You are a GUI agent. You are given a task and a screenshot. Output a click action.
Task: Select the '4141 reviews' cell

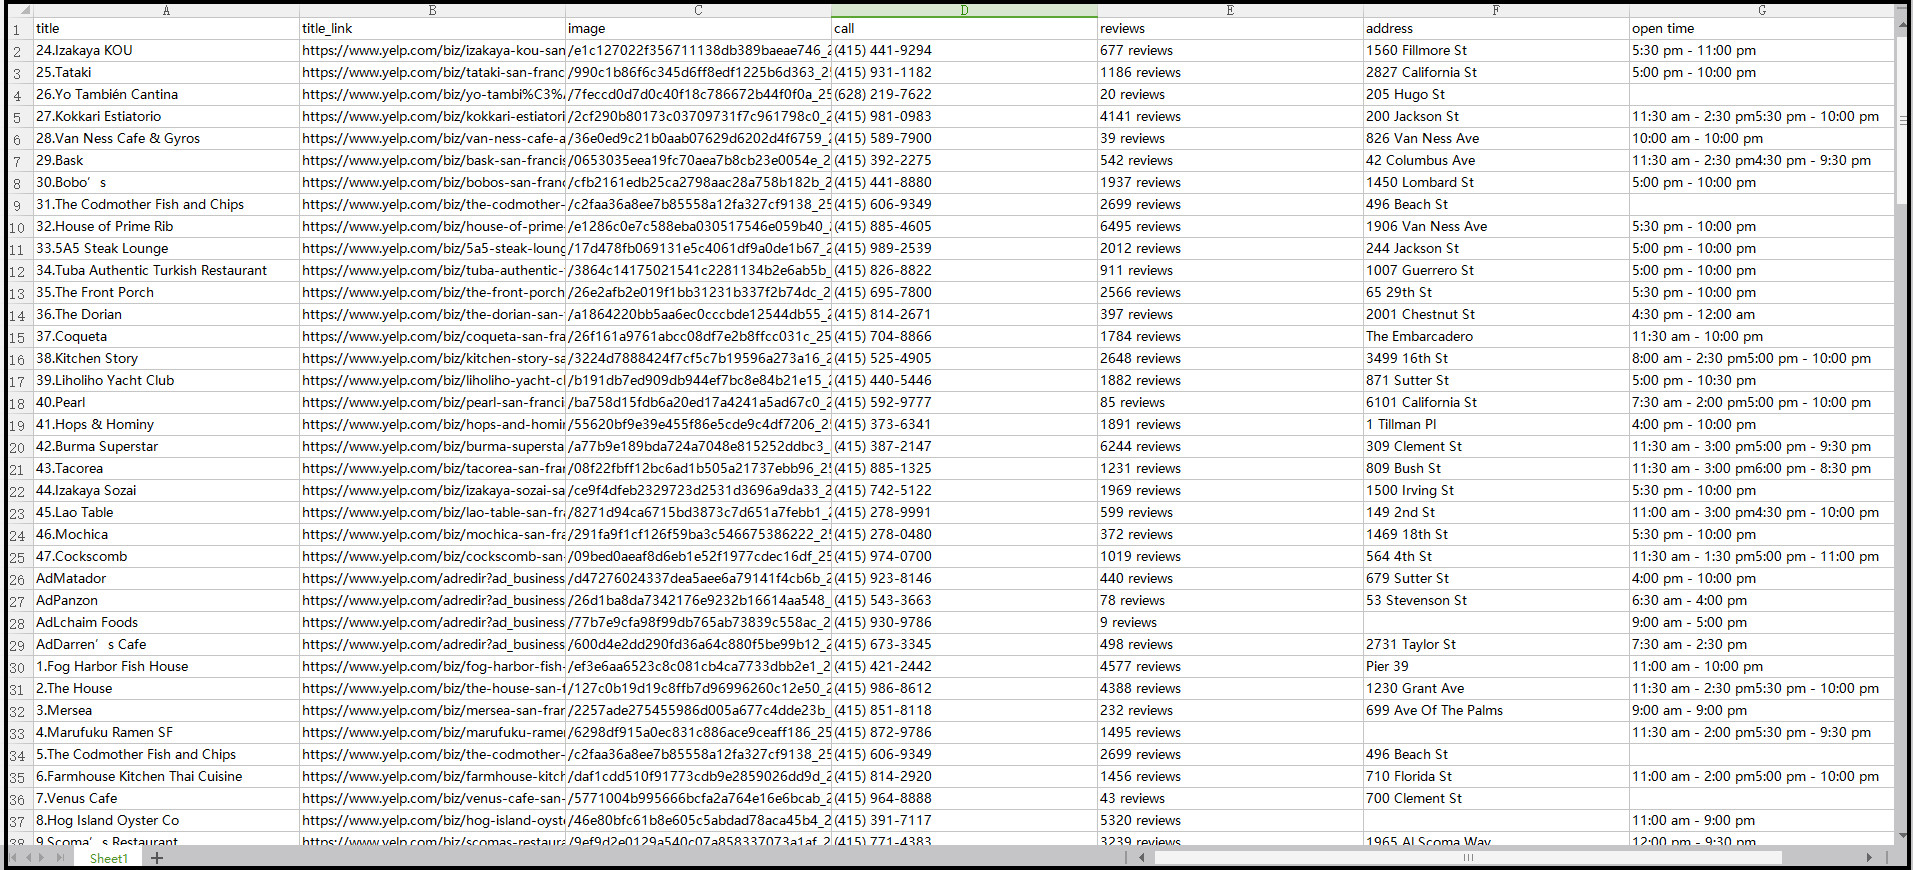coord(1230,117)
